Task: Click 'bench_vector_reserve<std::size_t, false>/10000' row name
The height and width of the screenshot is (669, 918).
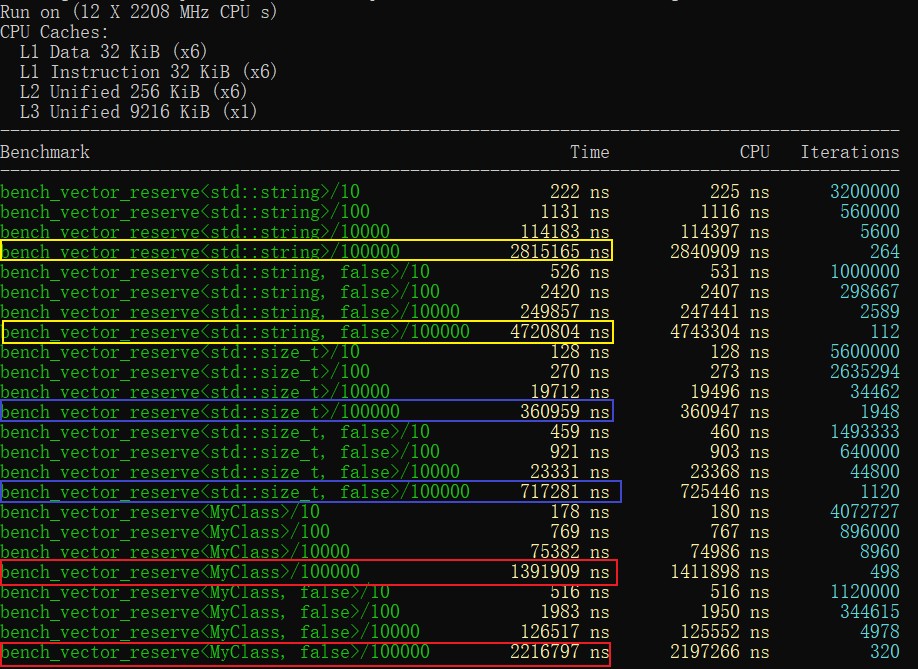Action: pyautogui.click(x=230, y=472)
